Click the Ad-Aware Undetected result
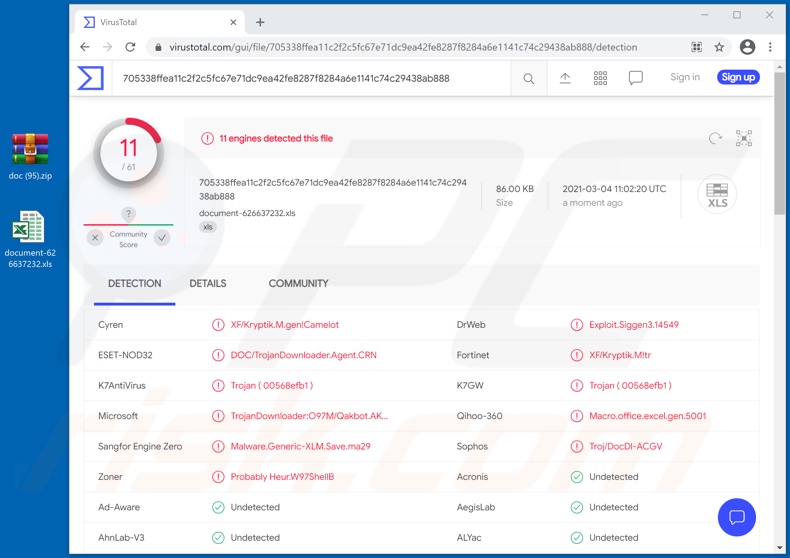Screen dimensions: 790x558 tap(255, 507)
